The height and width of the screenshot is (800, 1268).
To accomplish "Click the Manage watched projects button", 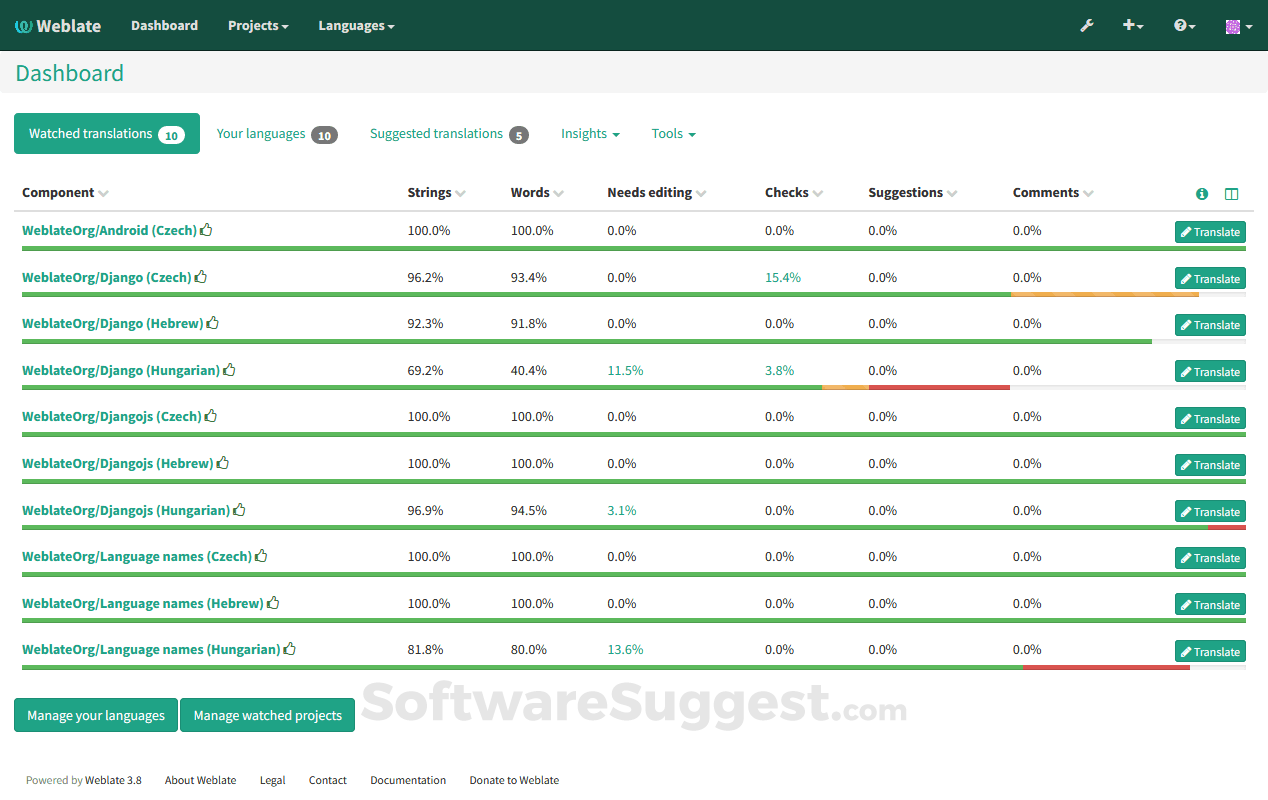I will point(267,715).
